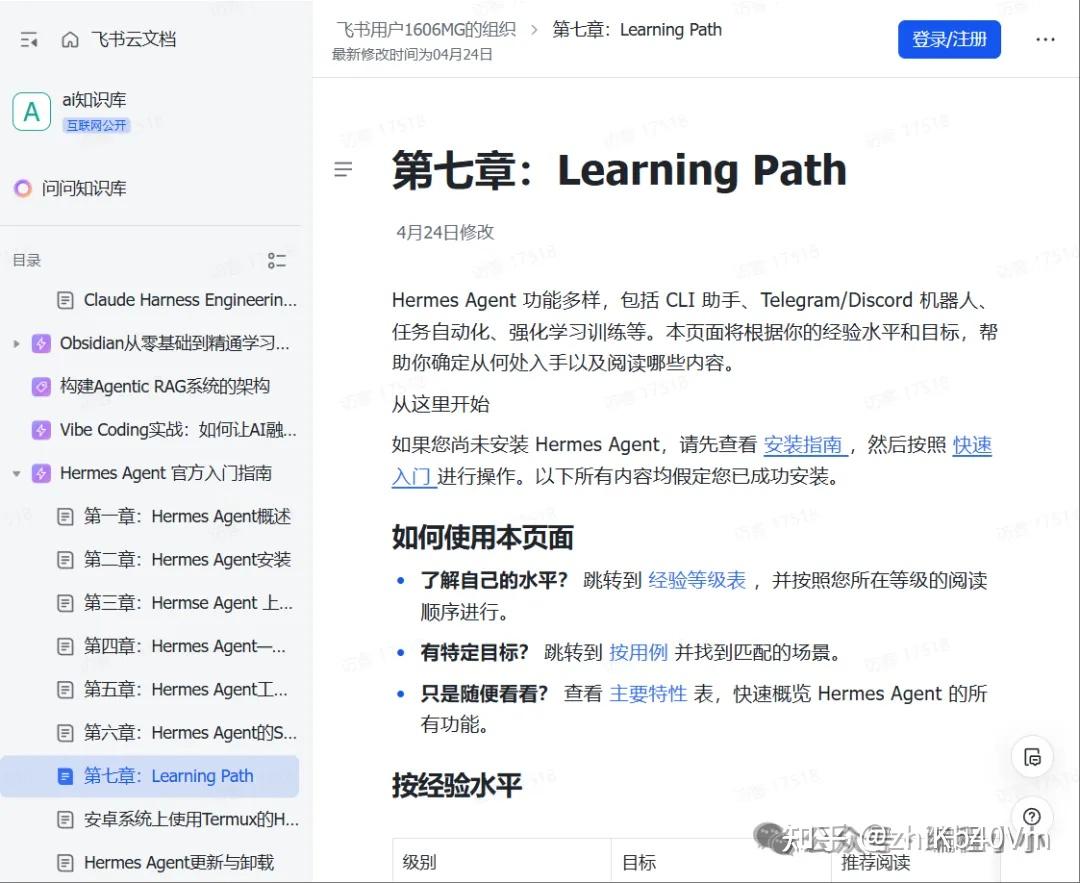Click the 目录 section label
This screenshot has height=883, width=1080.
click(27, 260)
